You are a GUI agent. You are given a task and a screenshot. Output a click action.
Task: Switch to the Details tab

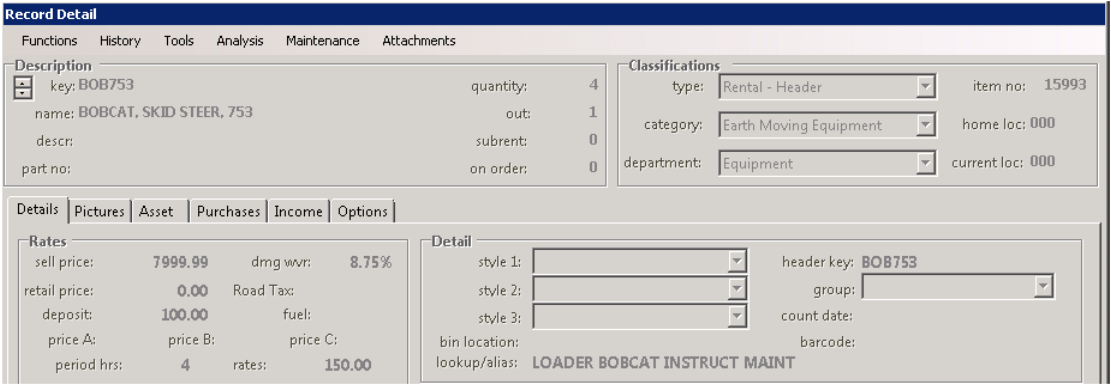[38, 210]
